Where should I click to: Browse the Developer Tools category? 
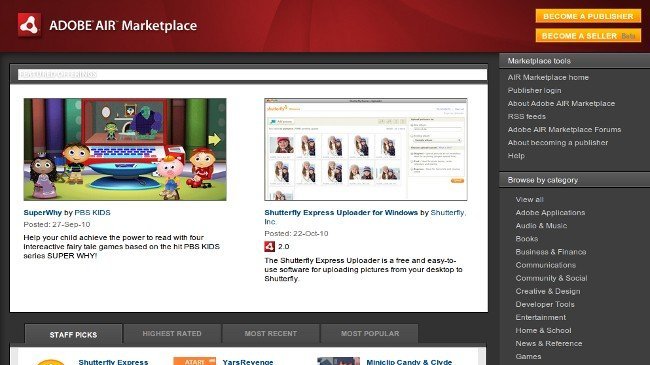pos(545,304)
